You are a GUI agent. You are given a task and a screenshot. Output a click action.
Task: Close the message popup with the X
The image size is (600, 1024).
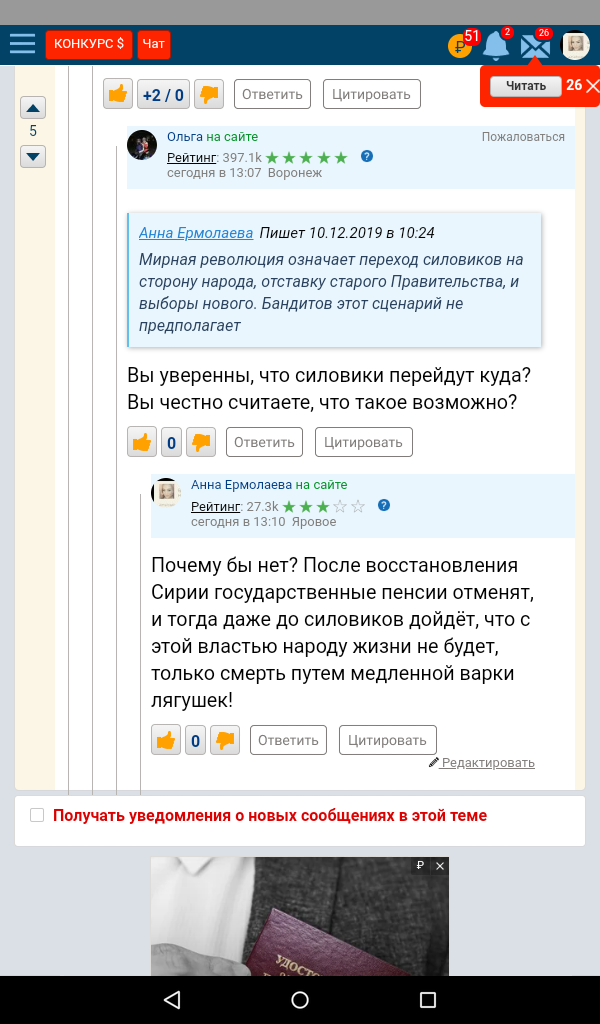click(x=592, y=86)
